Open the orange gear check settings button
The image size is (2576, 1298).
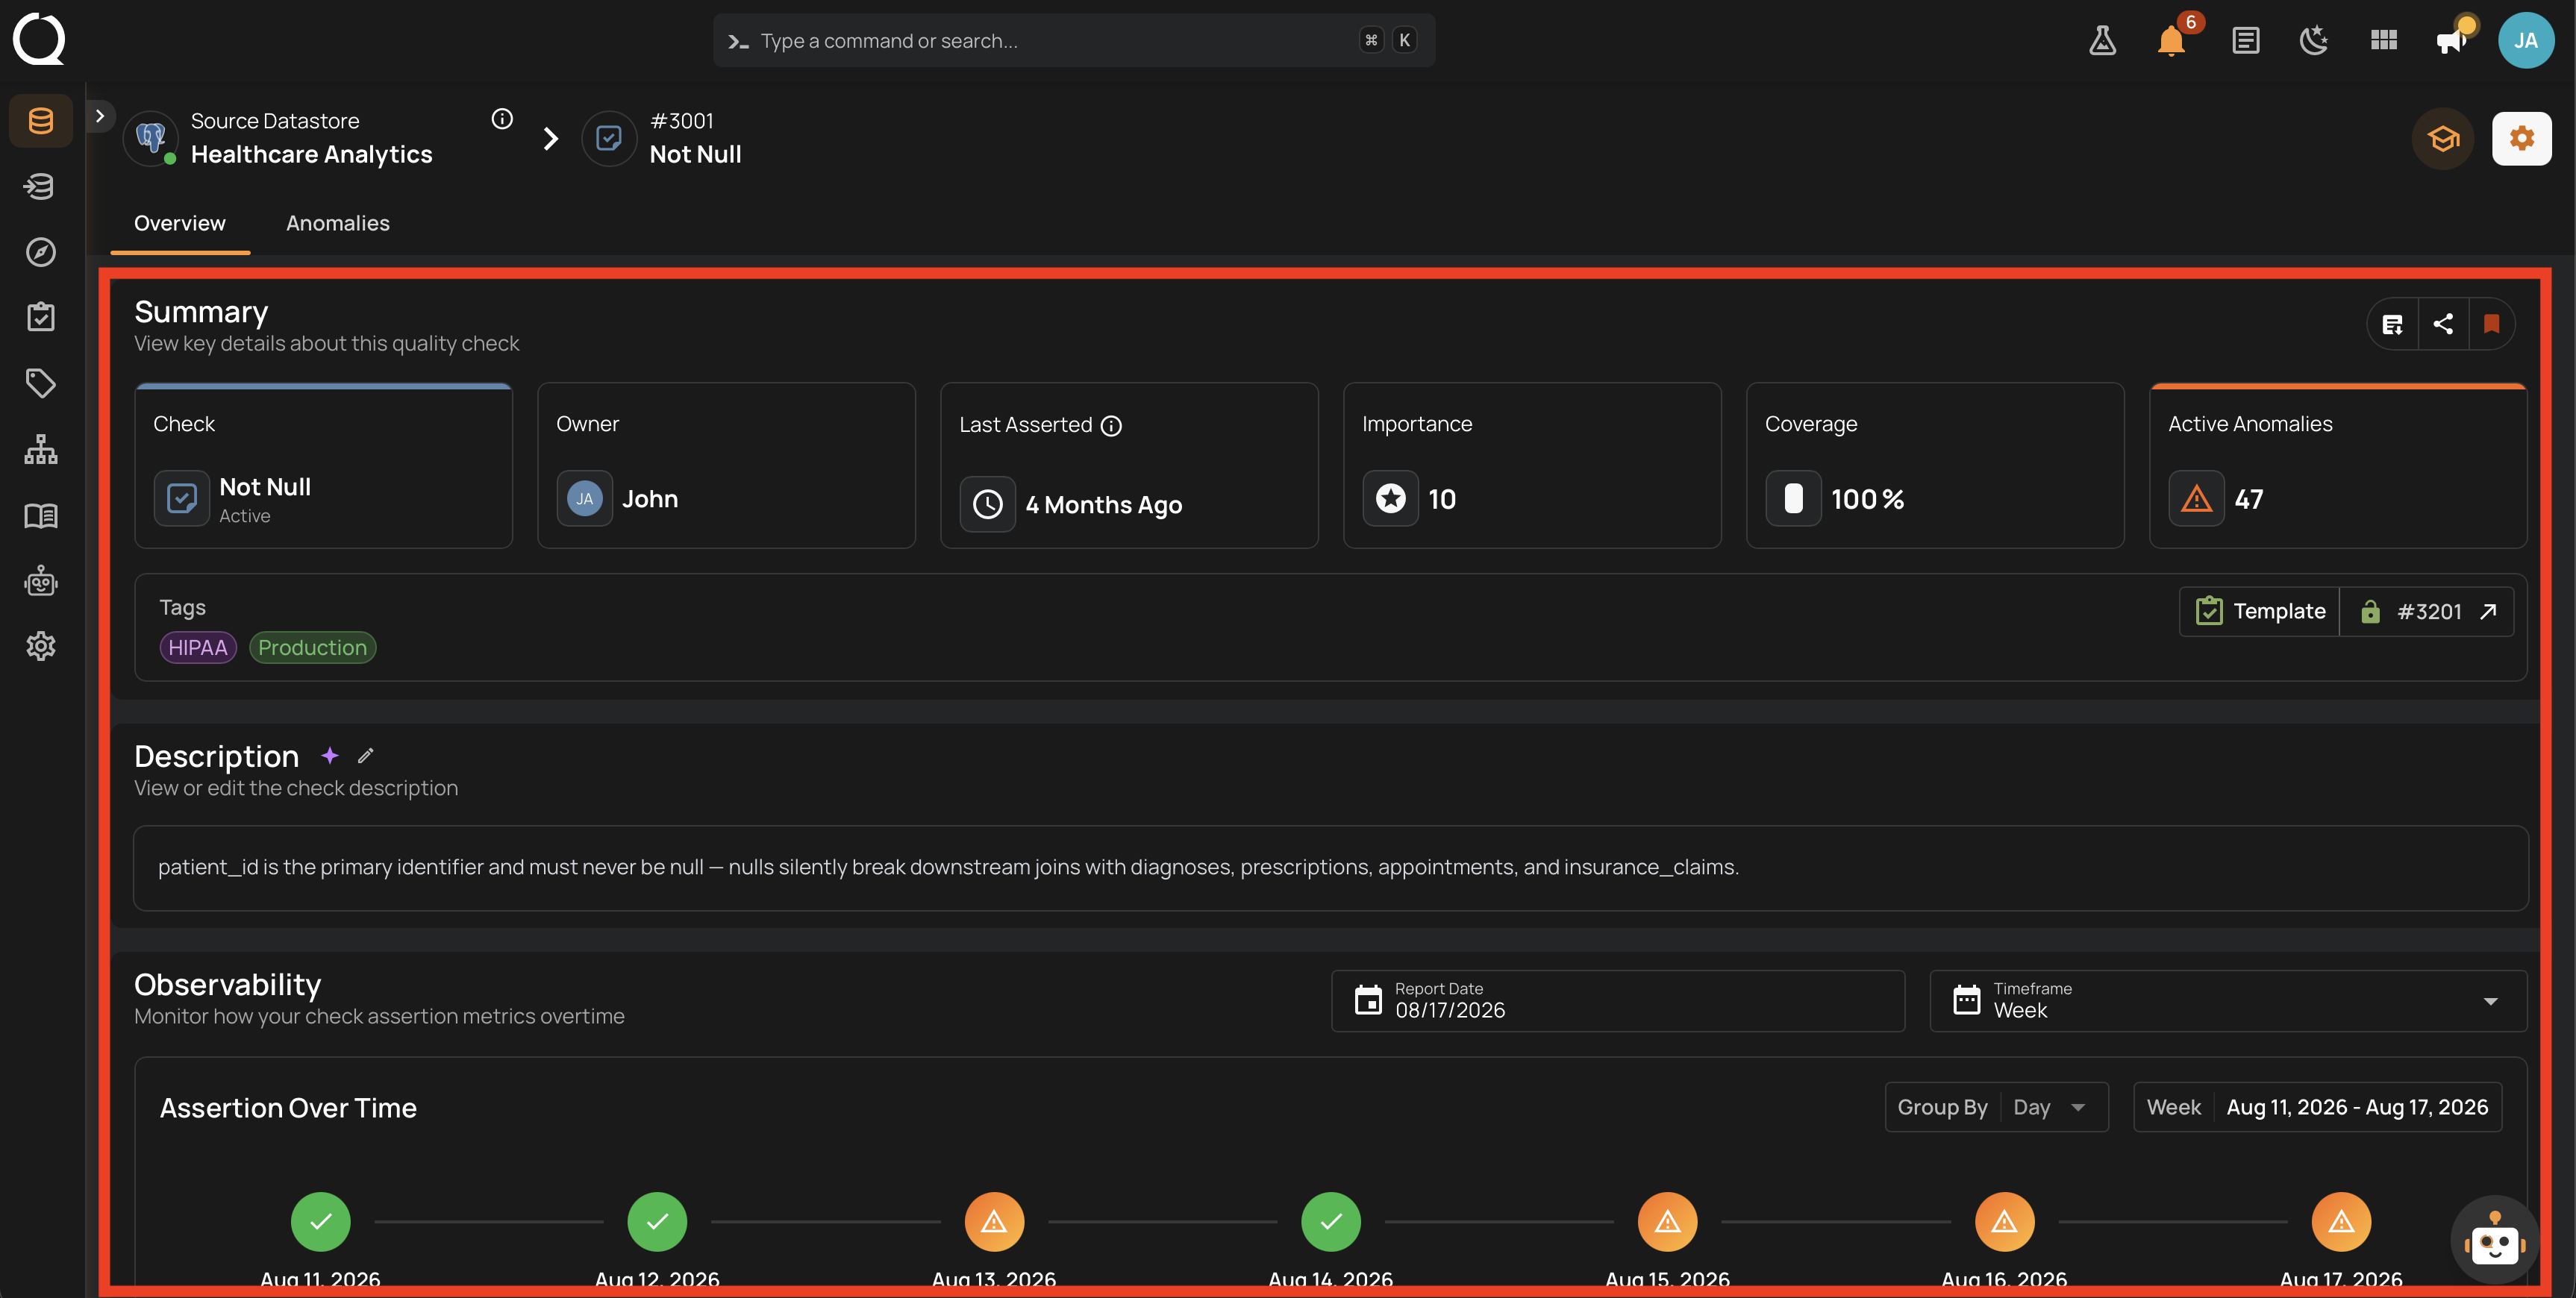click(2521, 138)
